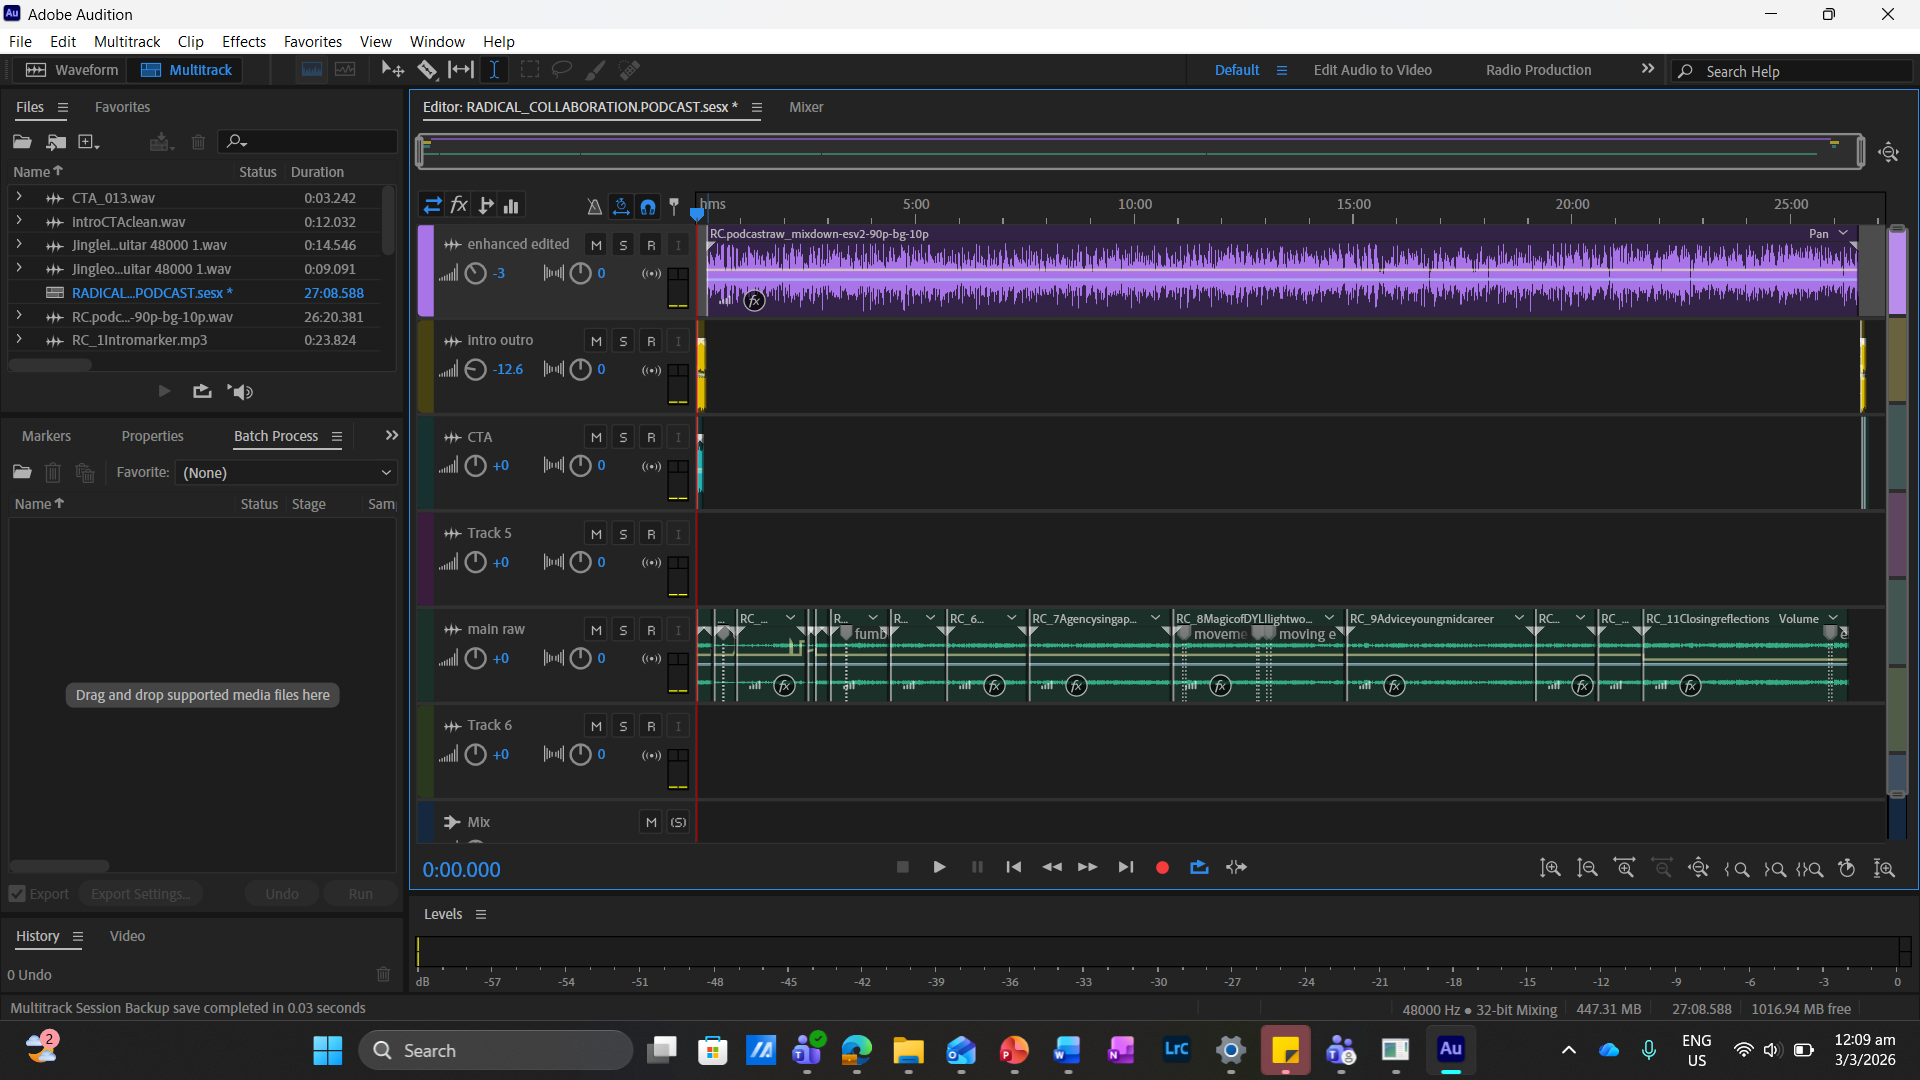Click Zoom In Amplitude icon

(x=1550, y=868)
